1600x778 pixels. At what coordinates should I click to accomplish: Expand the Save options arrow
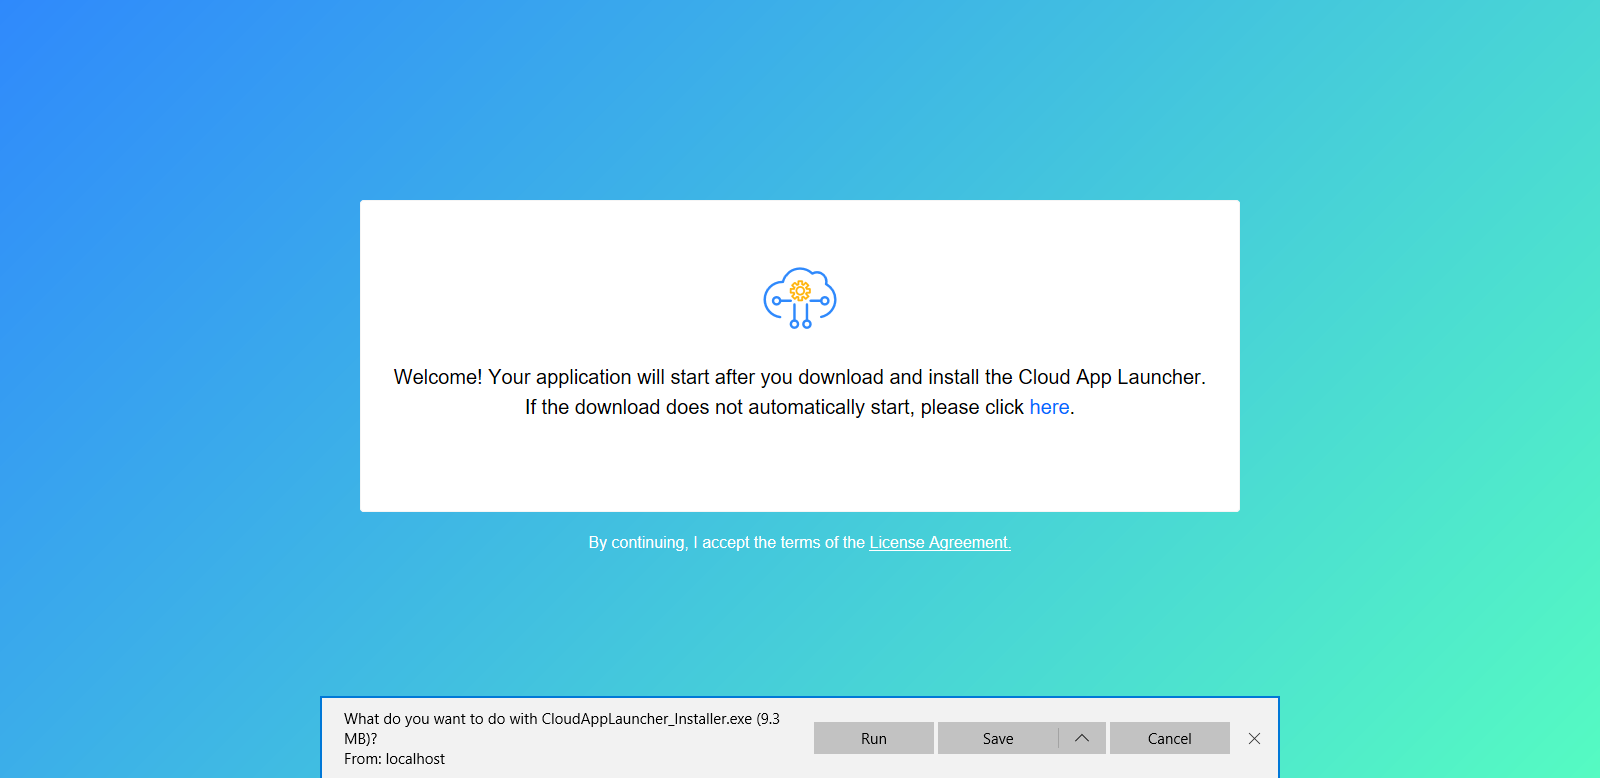point(1082,738)
